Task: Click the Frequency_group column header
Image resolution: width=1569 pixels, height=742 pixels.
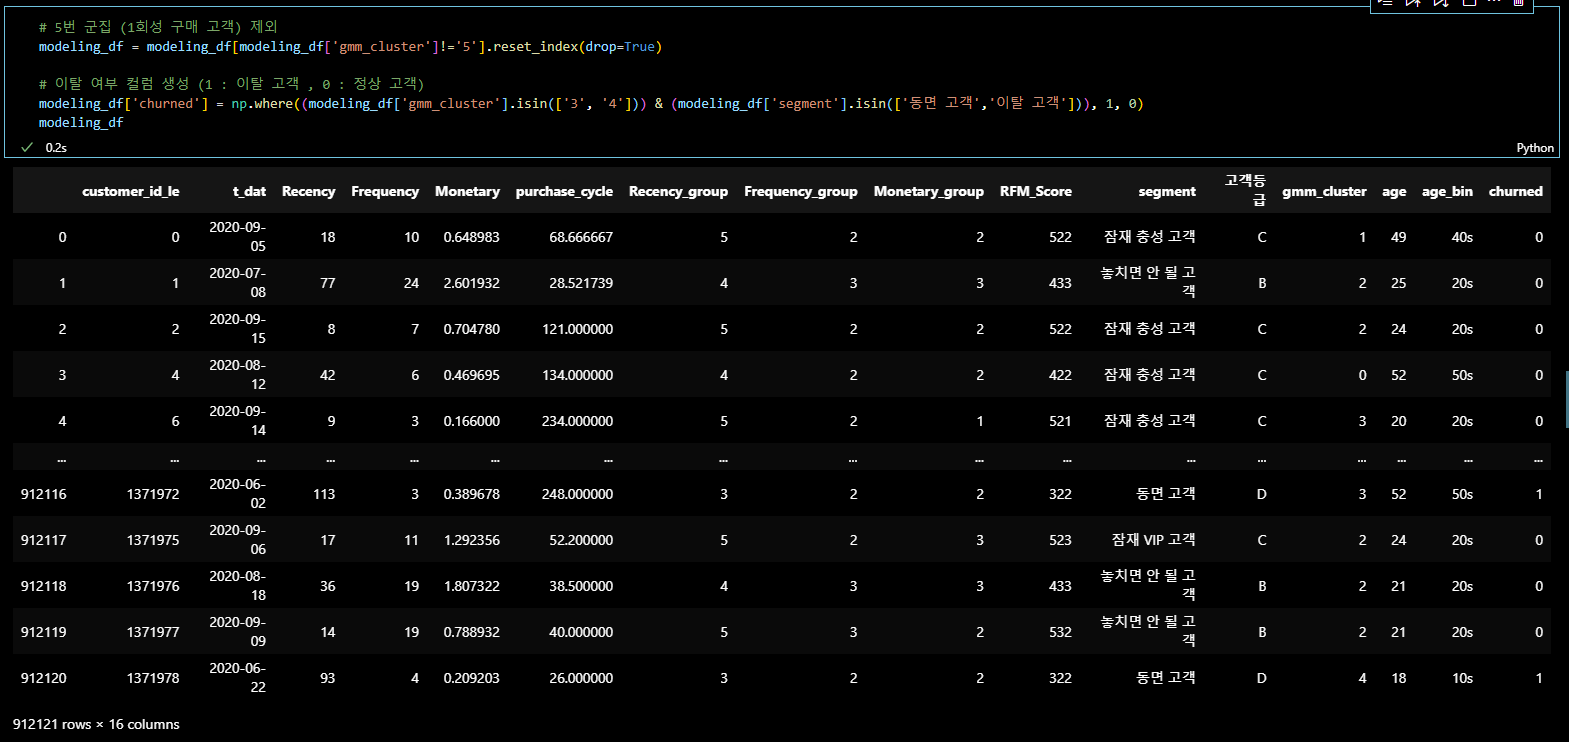Action: tap(801, 191)
